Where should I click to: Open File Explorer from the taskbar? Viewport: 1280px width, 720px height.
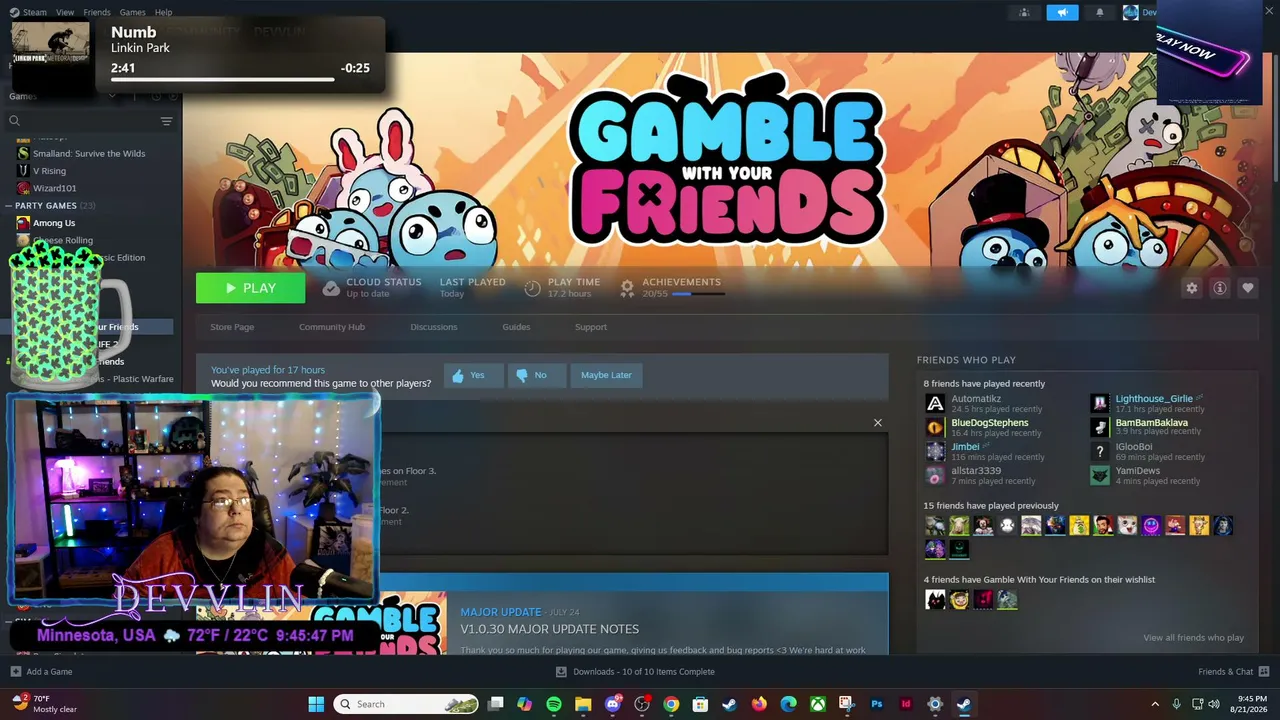[x=583, y=704]
